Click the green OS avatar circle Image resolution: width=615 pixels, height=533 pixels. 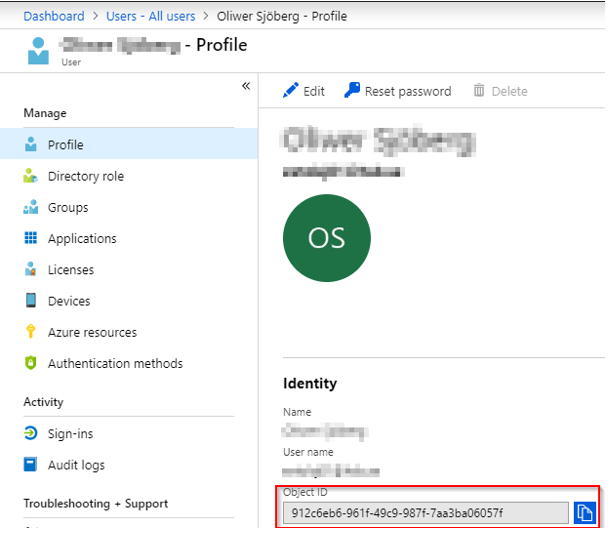[x=326, y=238]
